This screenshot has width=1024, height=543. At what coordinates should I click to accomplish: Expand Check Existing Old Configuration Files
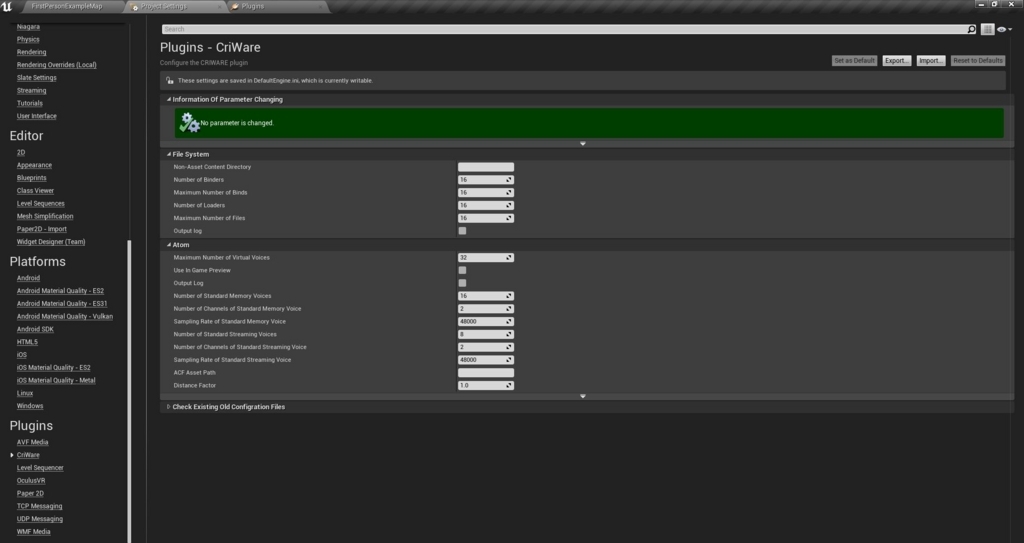[168, 406]
